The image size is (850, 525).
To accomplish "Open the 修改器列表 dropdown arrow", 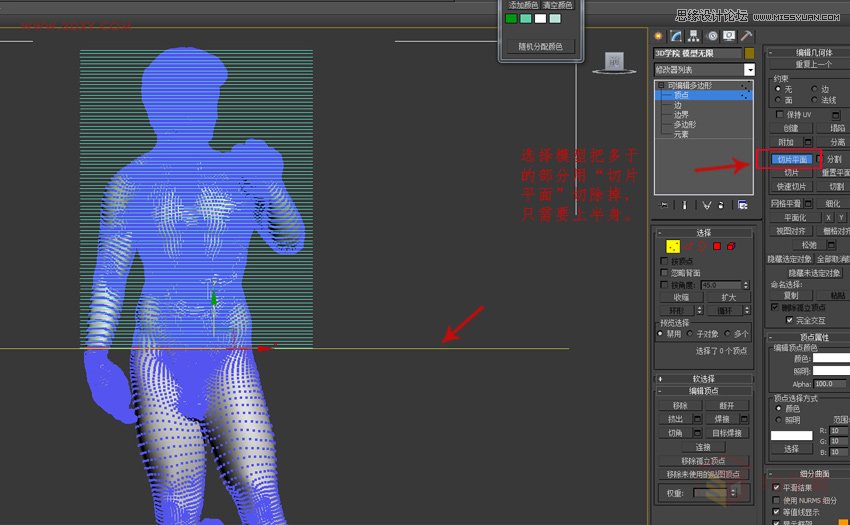I will [749, 69].
